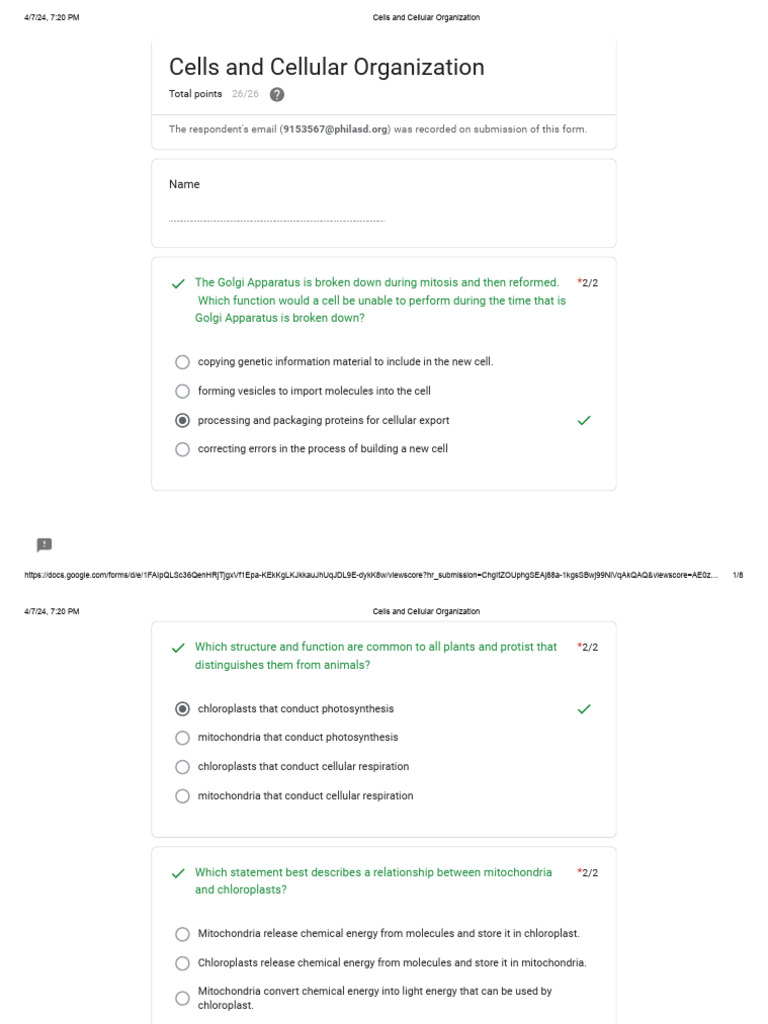Viewport: 768px width, 1024px height.
Task: Click green checkmark beside mitochondria chloroplasts relationship question
Action: click(x=178, y=873)
